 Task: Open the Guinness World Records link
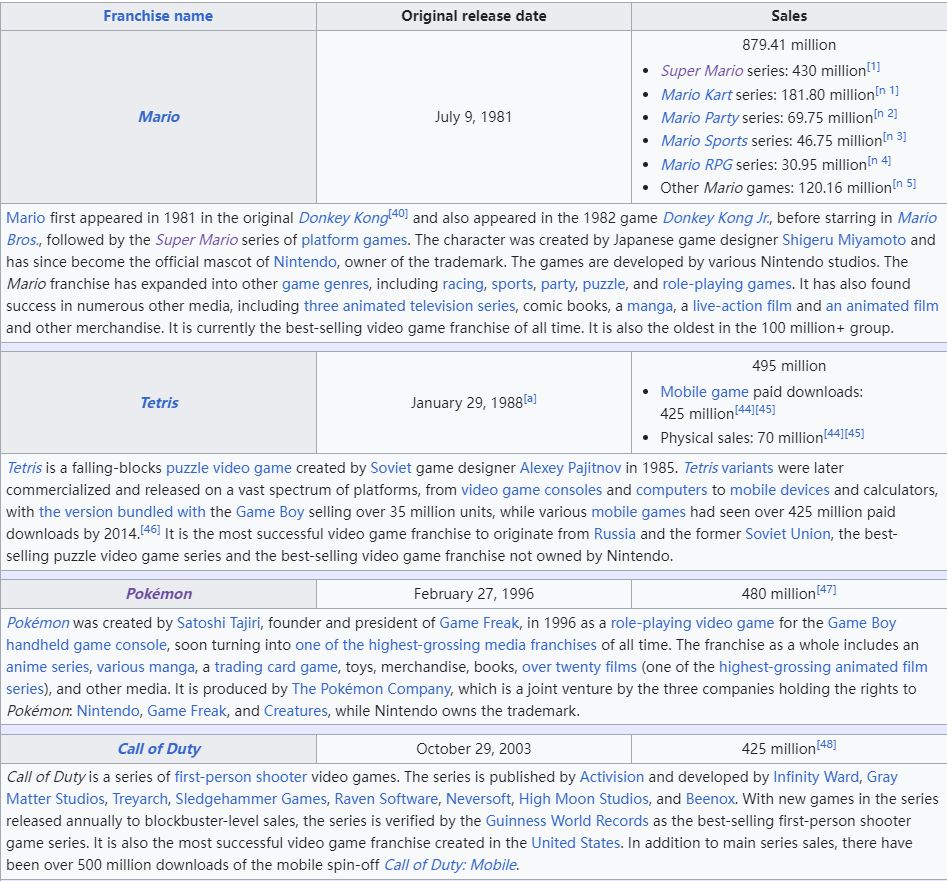click(567, 821)
